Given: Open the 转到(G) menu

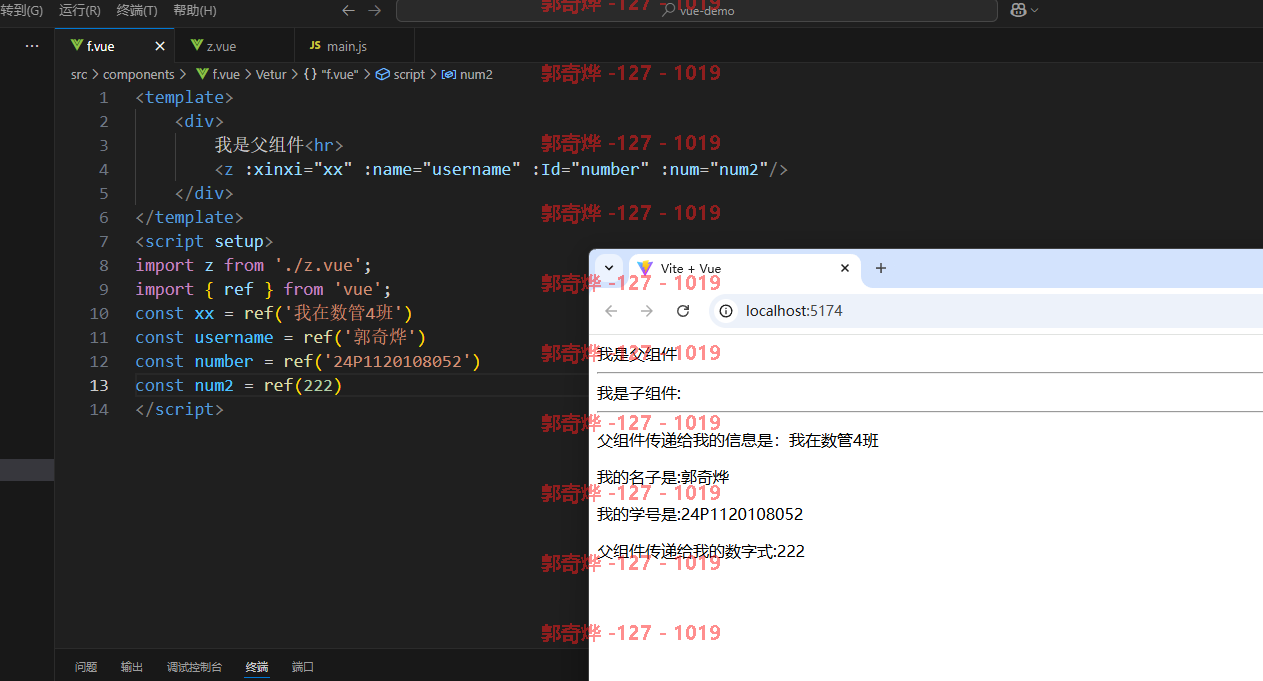Looking at the screenshot, I should tap(22, 10).
